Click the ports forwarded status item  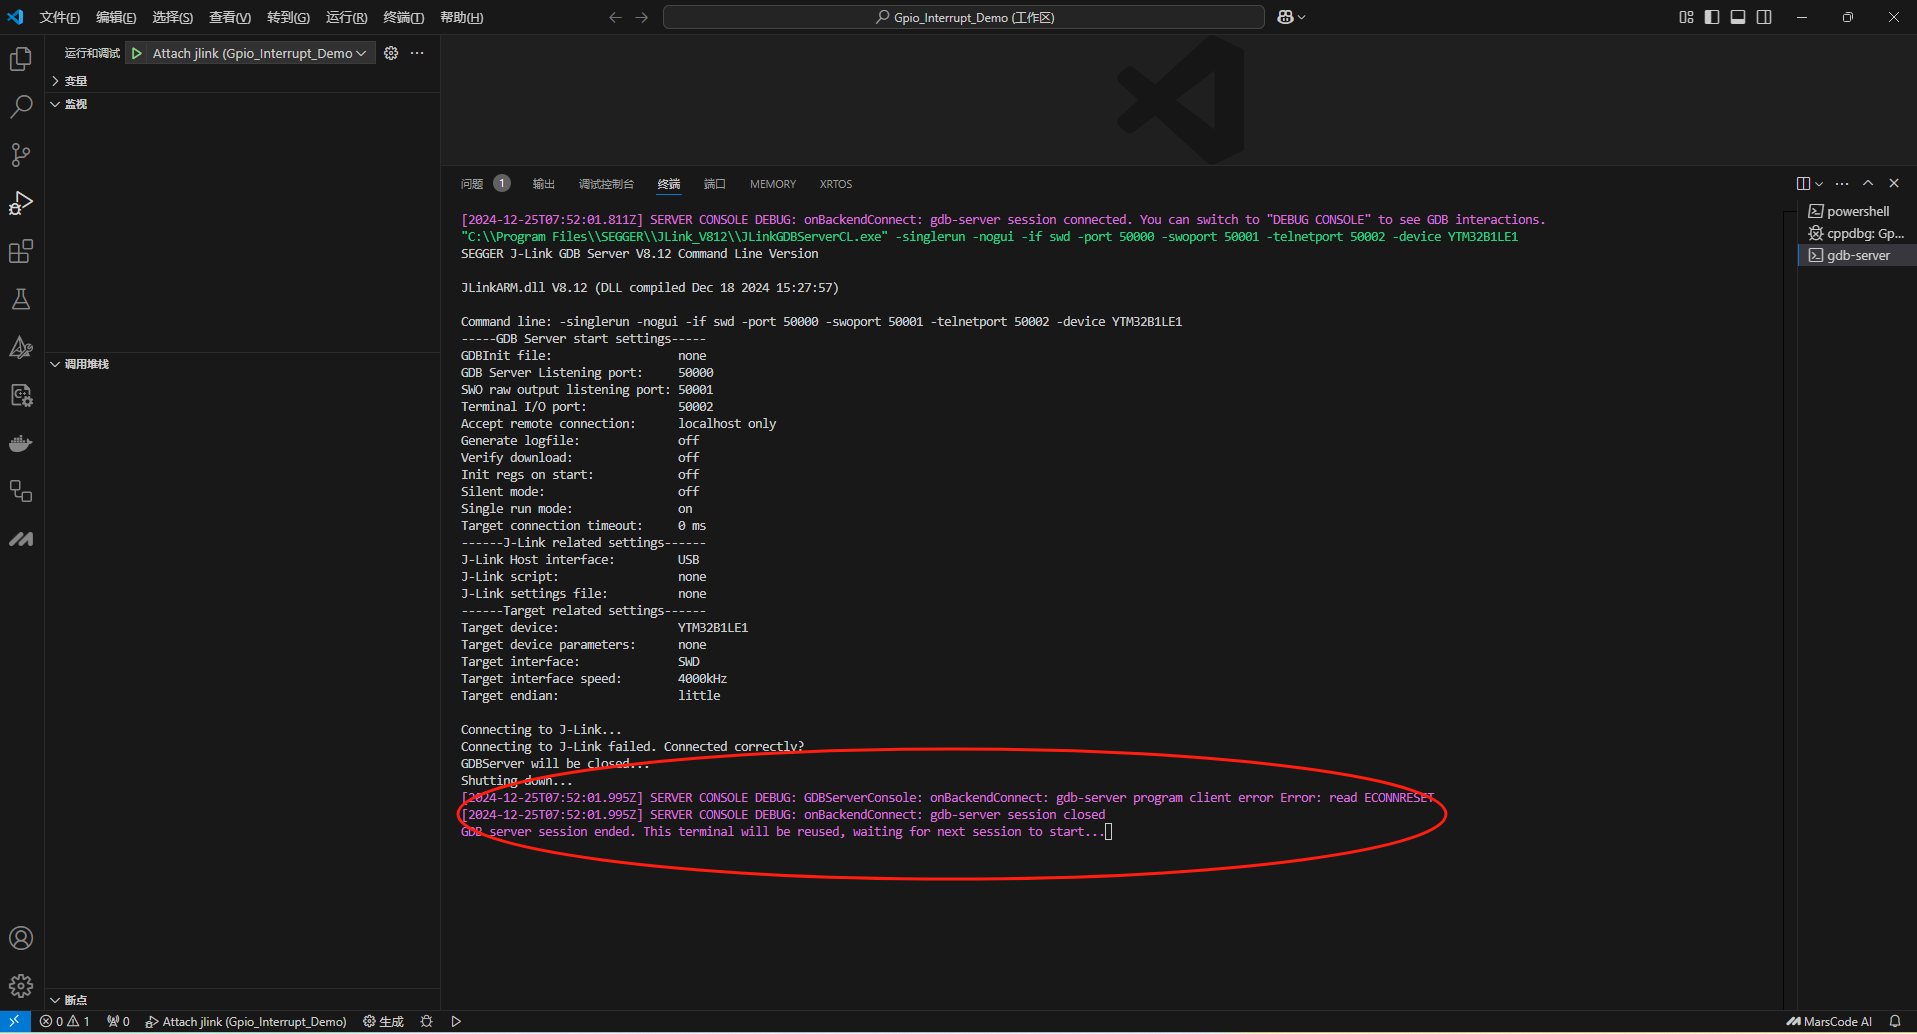pos(119,1021)
